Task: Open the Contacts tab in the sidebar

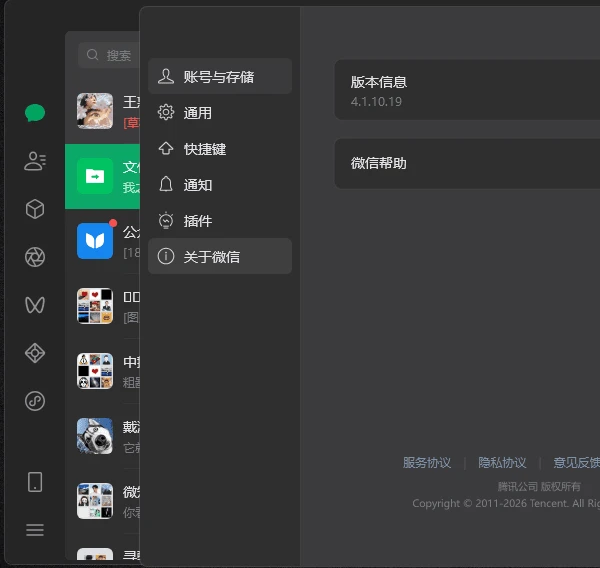Action: click(35, 161)
